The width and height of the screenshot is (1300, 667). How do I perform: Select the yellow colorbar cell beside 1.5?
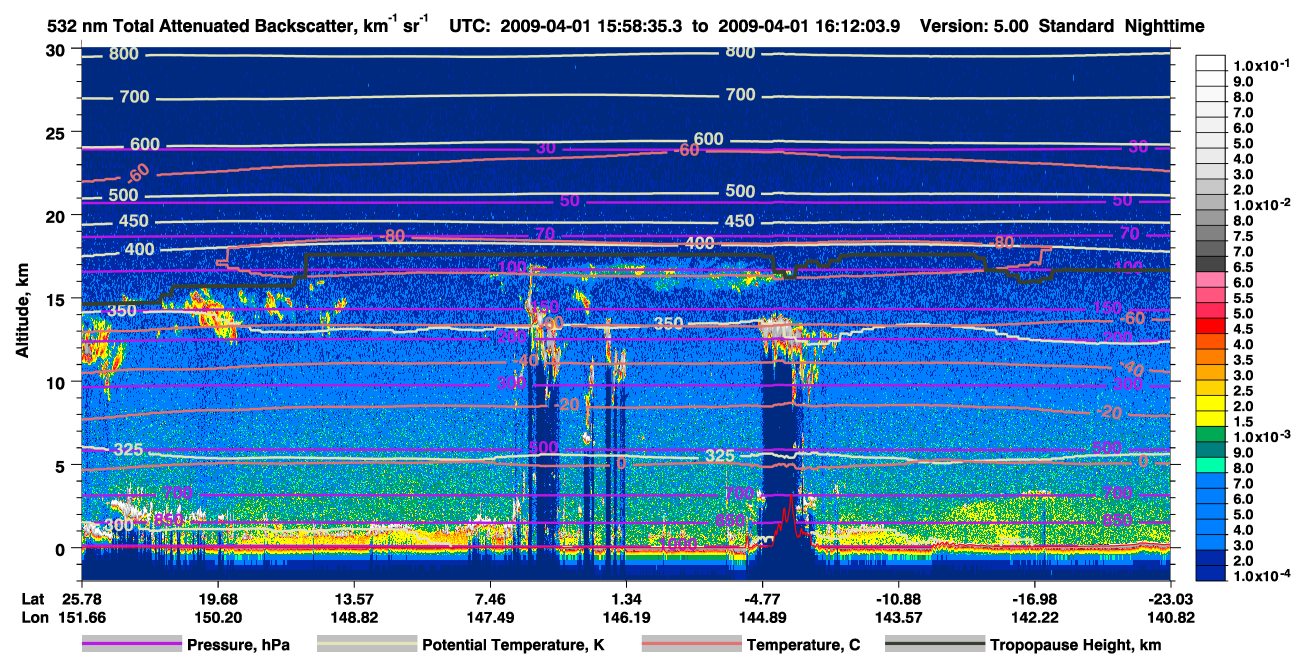[1211, 421]
